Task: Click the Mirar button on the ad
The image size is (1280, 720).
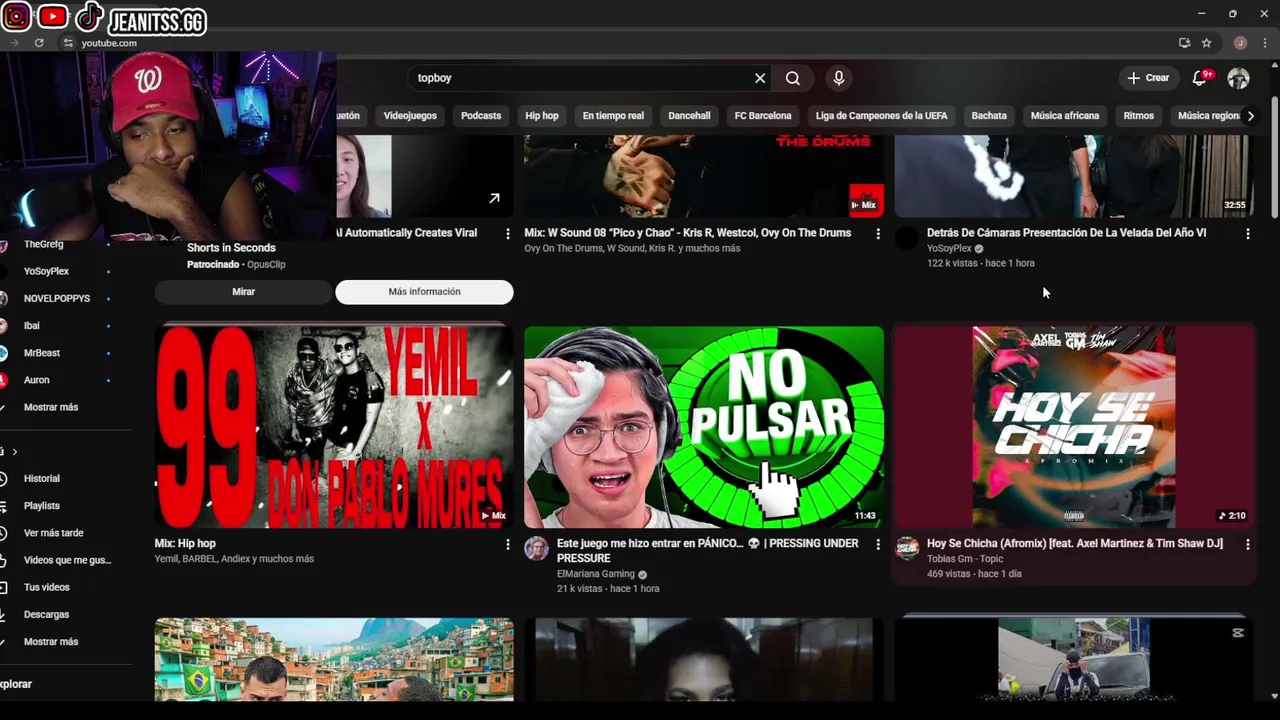Action: click(x=243, y=292)
